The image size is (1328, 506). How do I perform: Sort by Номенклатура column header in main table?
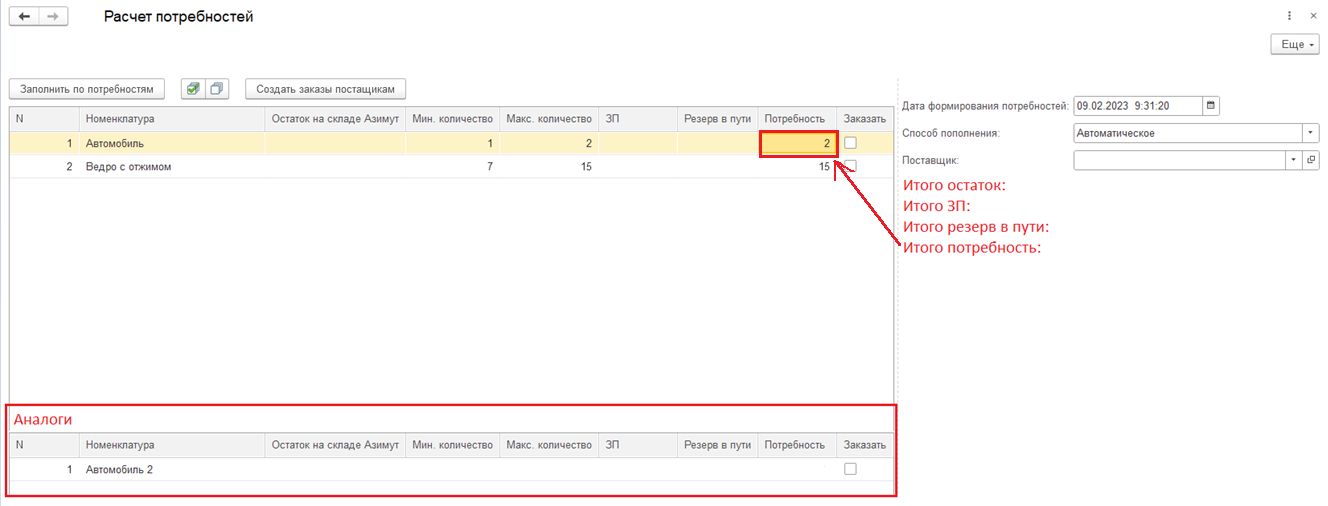pyautogui.click(x=171, y=119)
